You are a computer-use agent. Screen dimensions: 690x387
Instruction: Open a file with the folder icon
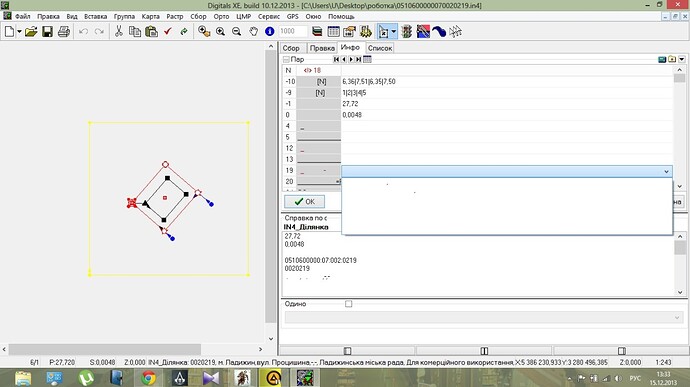point(31,32)
